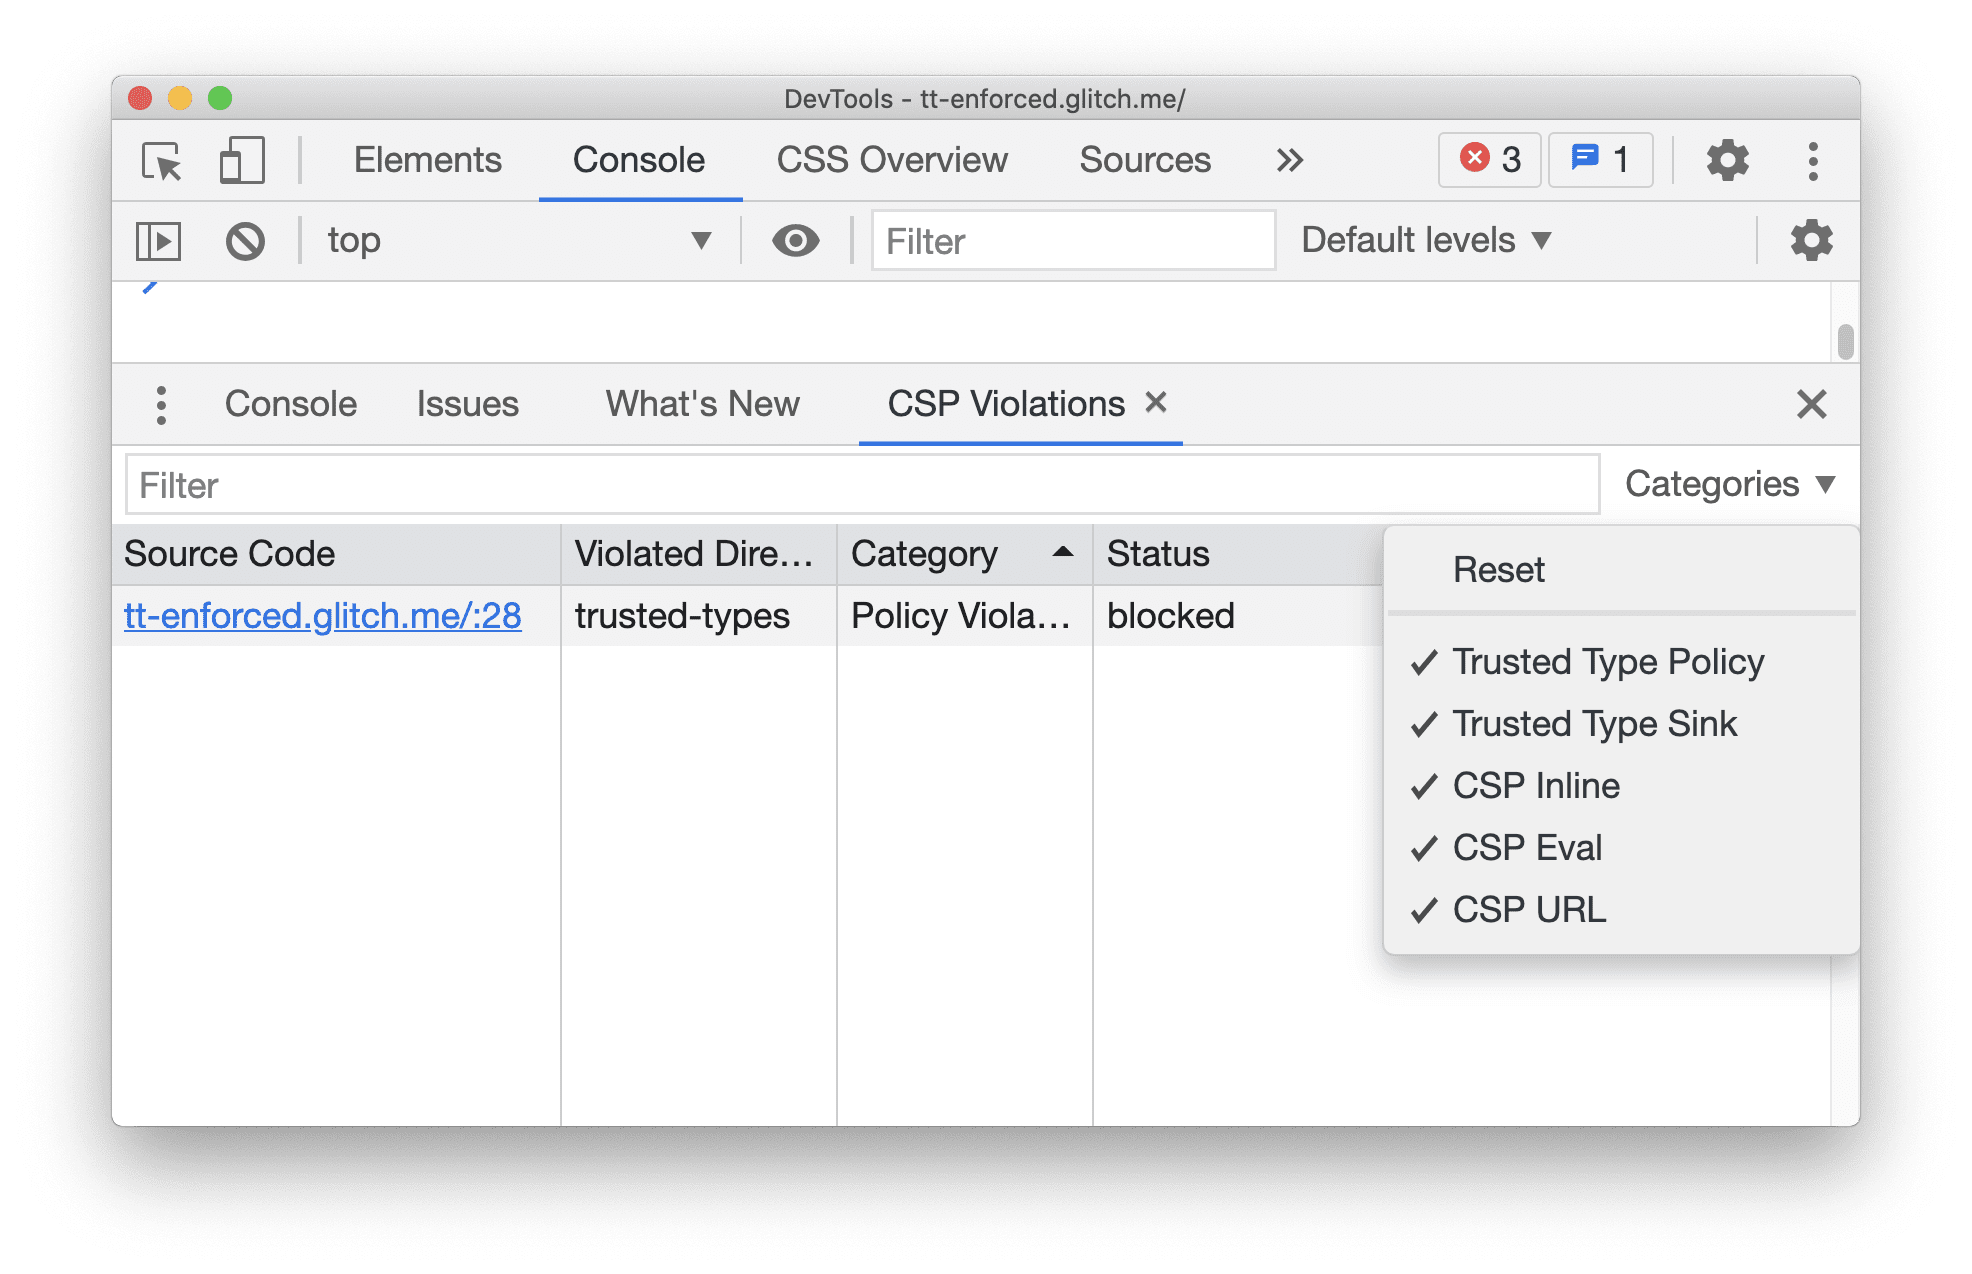The width and height of the screenshot is (1972, 1274).
Task: Reset the category filters selection
Action: (x=1502, y=568)
